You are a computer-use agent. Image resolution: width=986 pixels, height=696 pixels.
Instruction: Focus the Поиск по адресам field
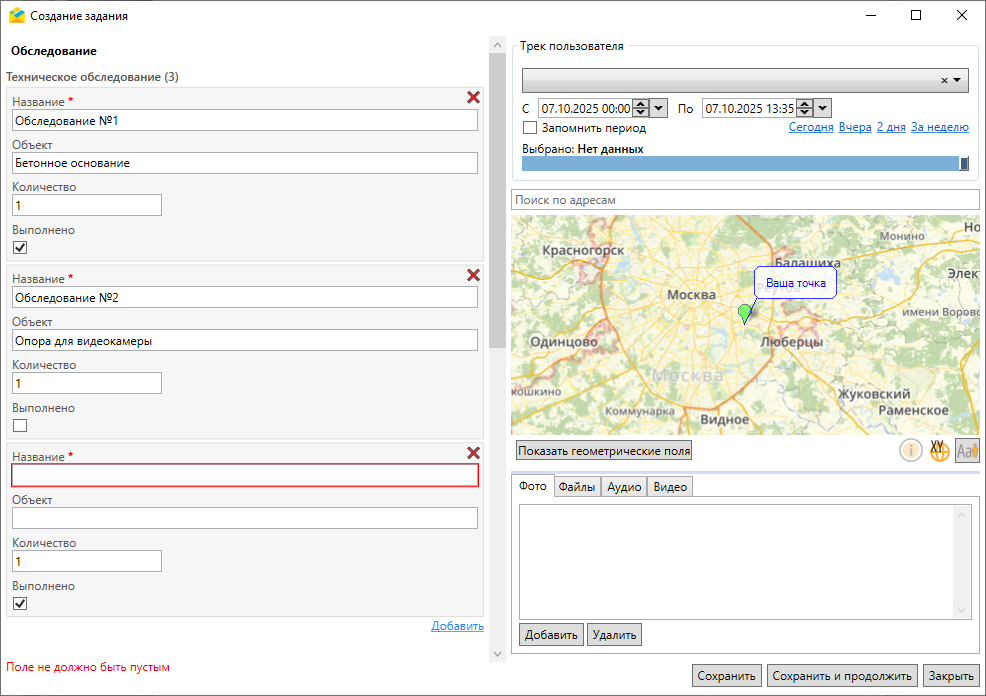745,200
